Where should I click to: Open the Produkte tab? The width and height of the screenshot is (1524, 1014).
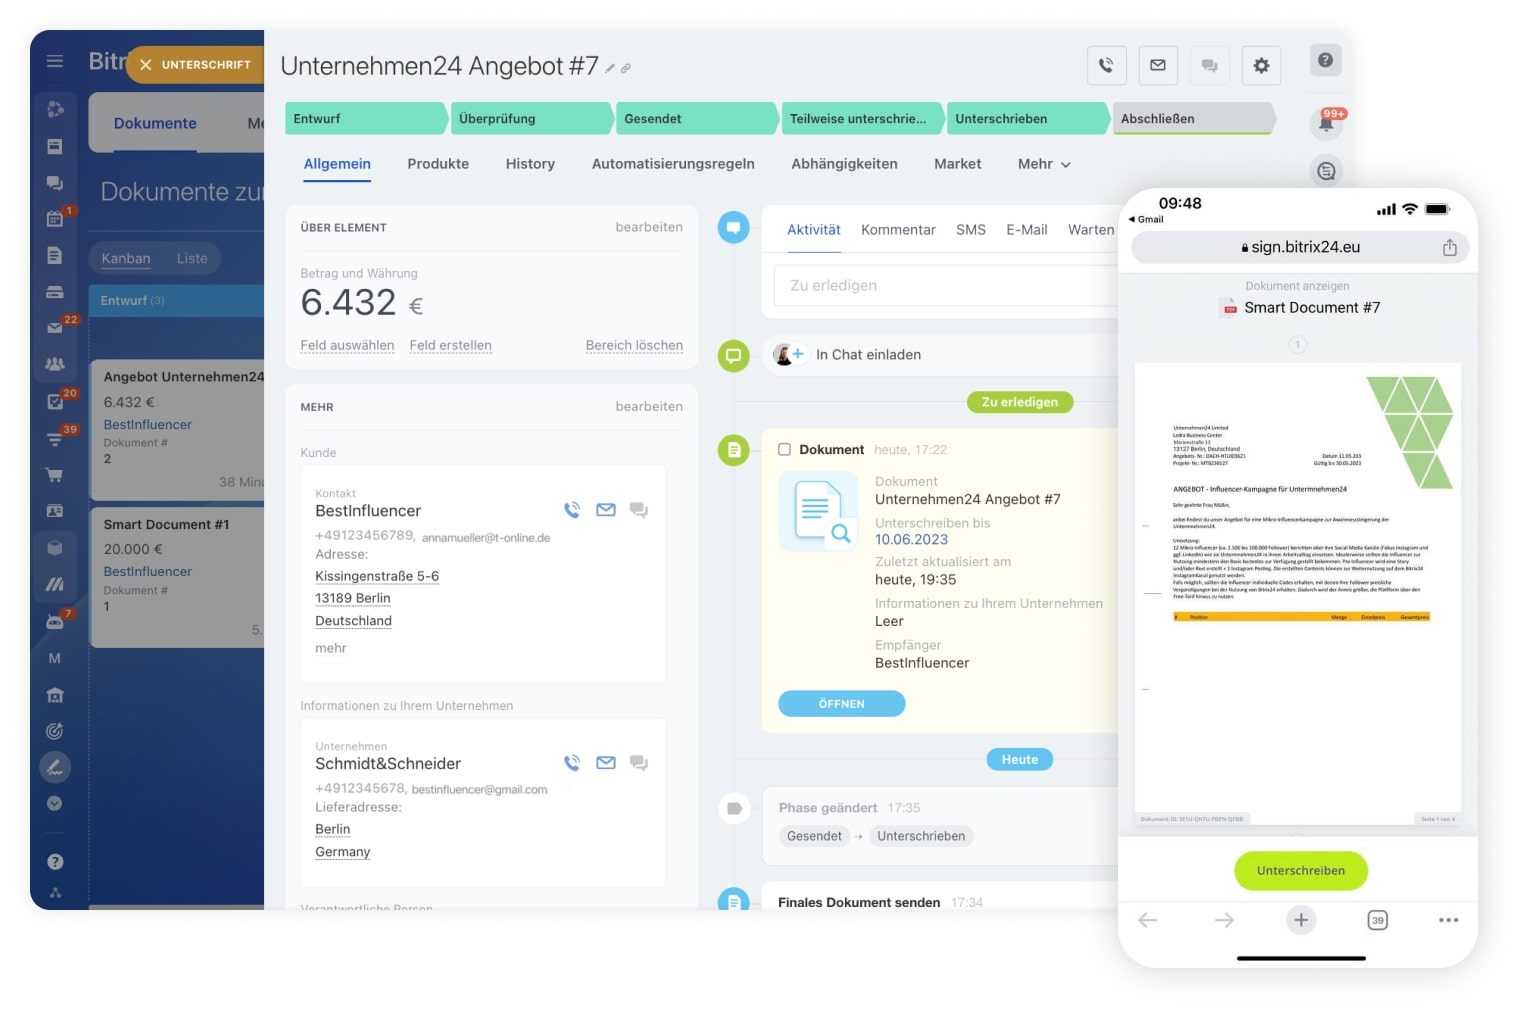point(438,164)
